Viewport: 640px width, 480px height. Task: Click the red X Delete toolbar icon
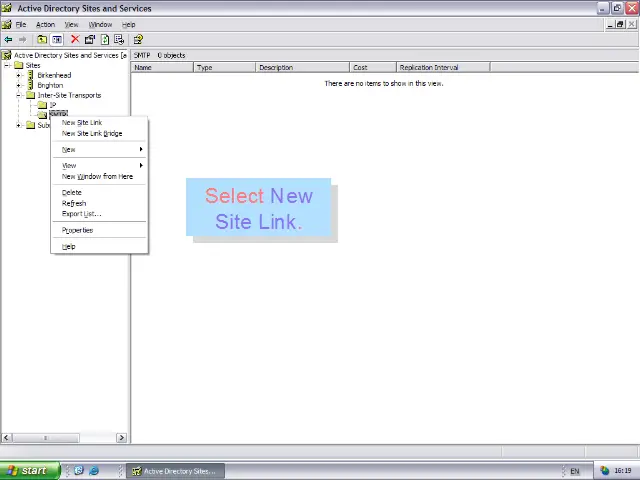pyautogui.click(x=75, y=39)
